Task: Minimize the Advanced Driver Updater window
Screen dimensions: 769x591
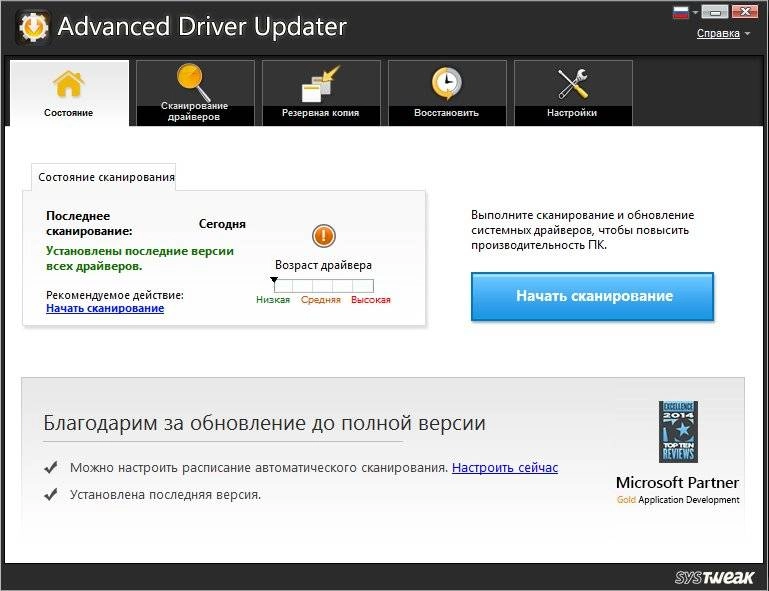Action: [x=715, y=12]
